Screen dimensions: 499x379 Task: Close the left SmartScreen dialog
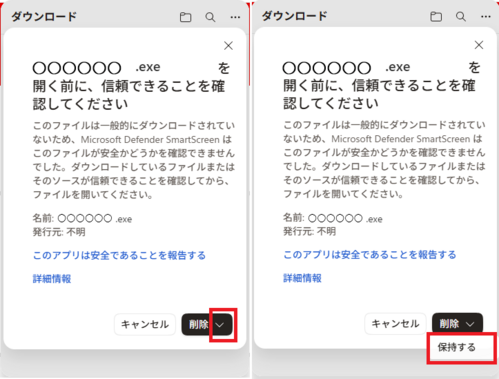click(x=228, y=46)
